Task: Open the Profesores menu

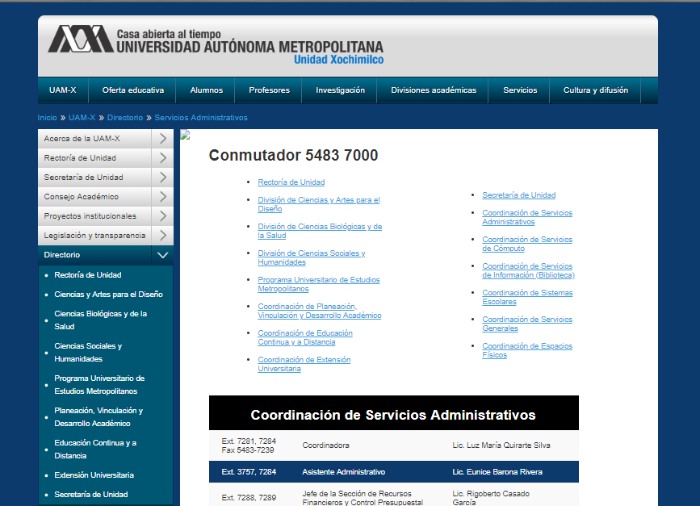Action: 269,90
